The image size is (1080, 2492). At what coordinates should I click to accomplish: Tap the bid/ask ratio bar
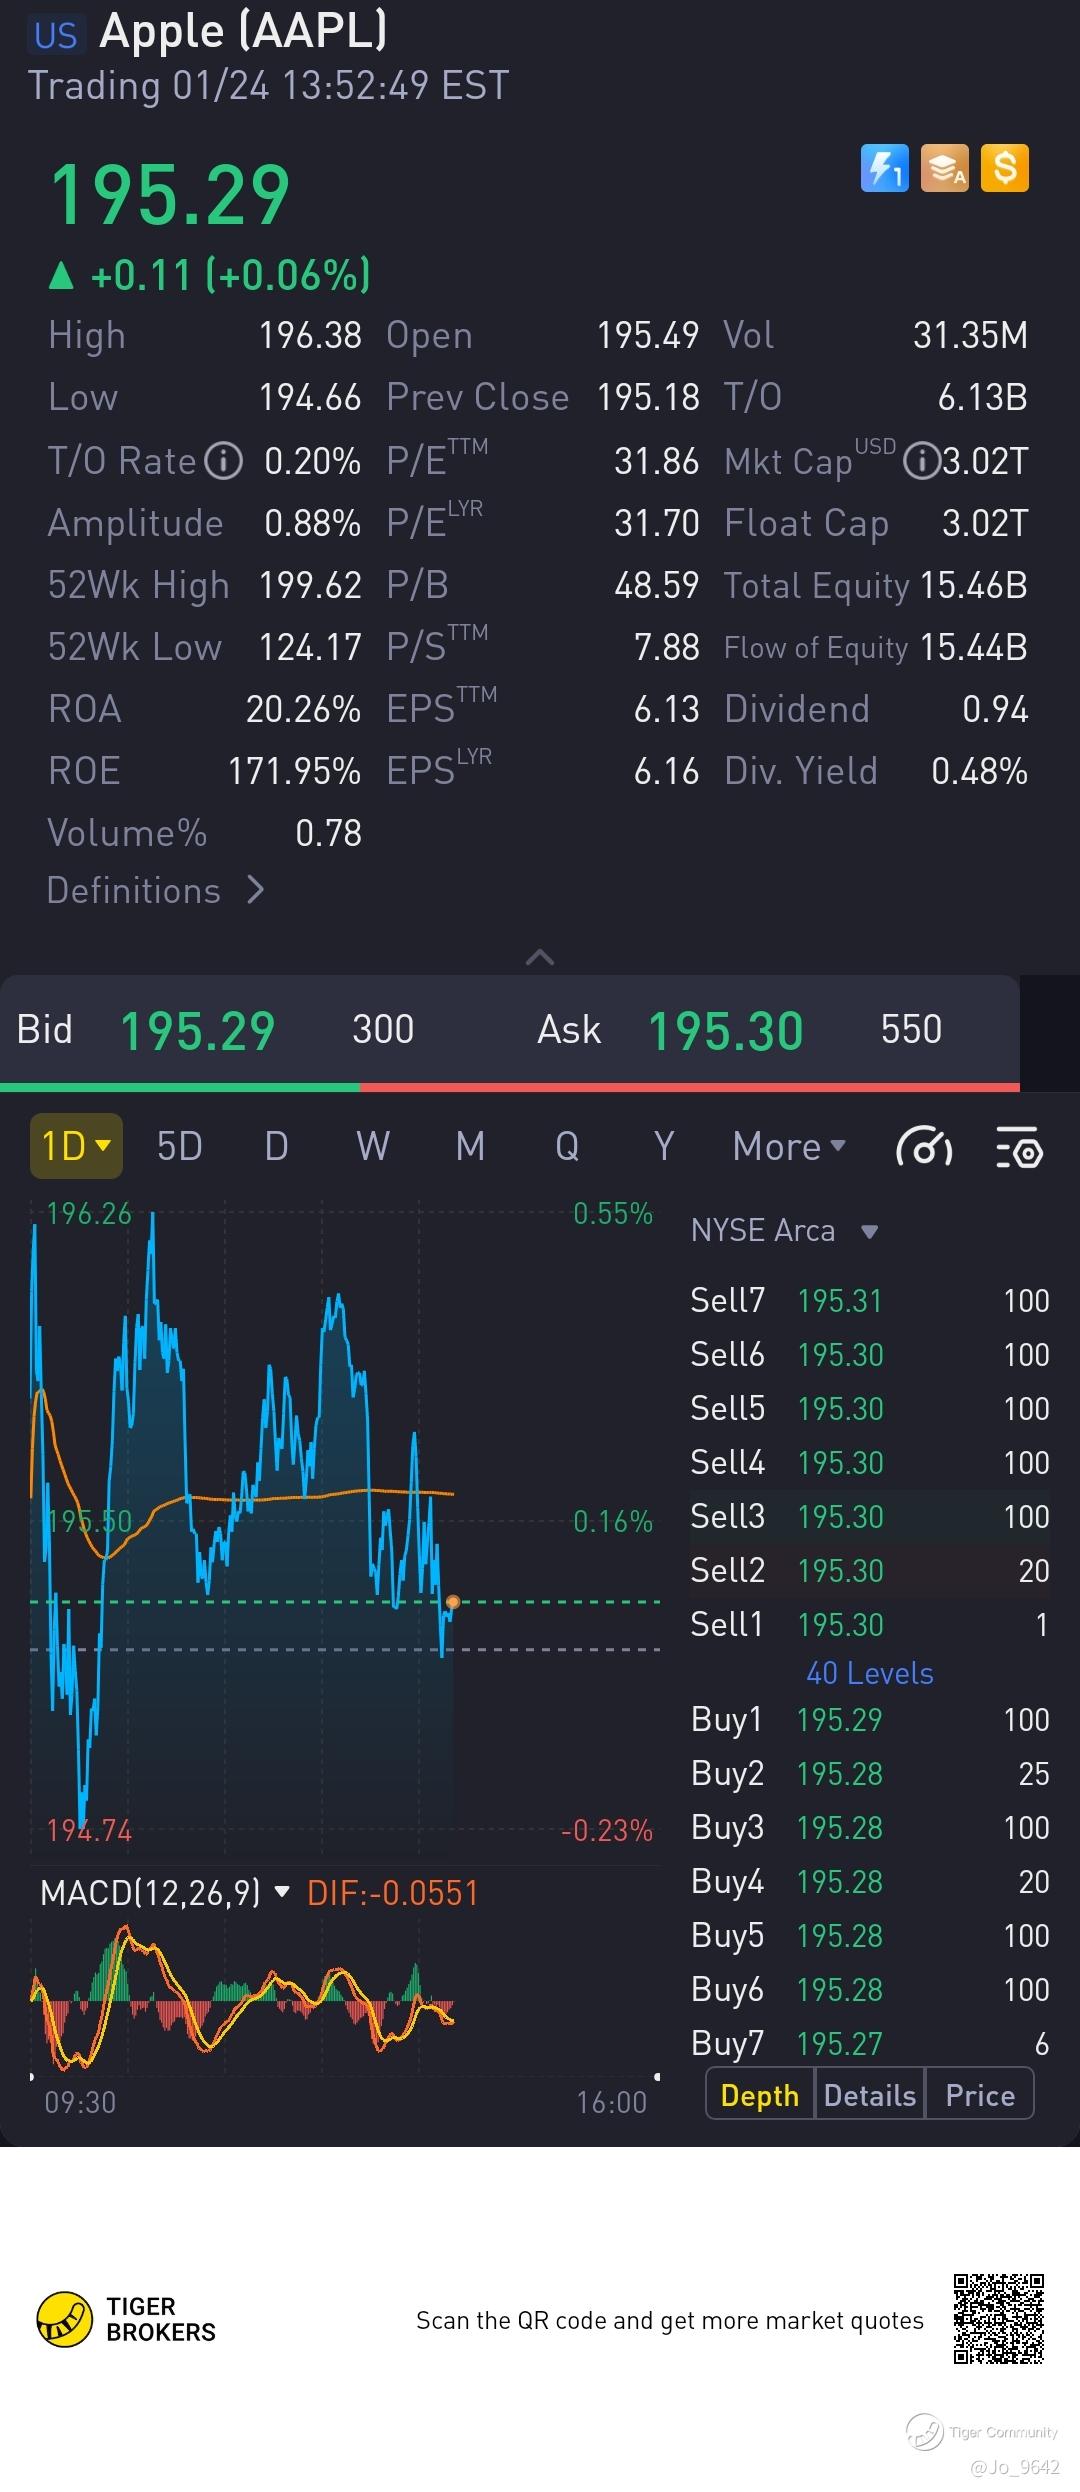pos(510,1086)
